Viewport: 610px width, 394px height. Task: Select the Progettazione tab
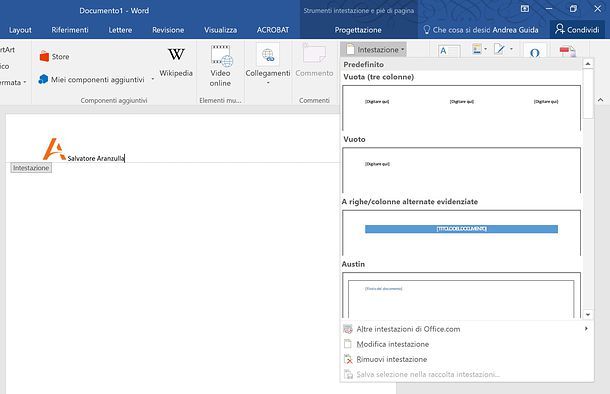tap(358, 30)
